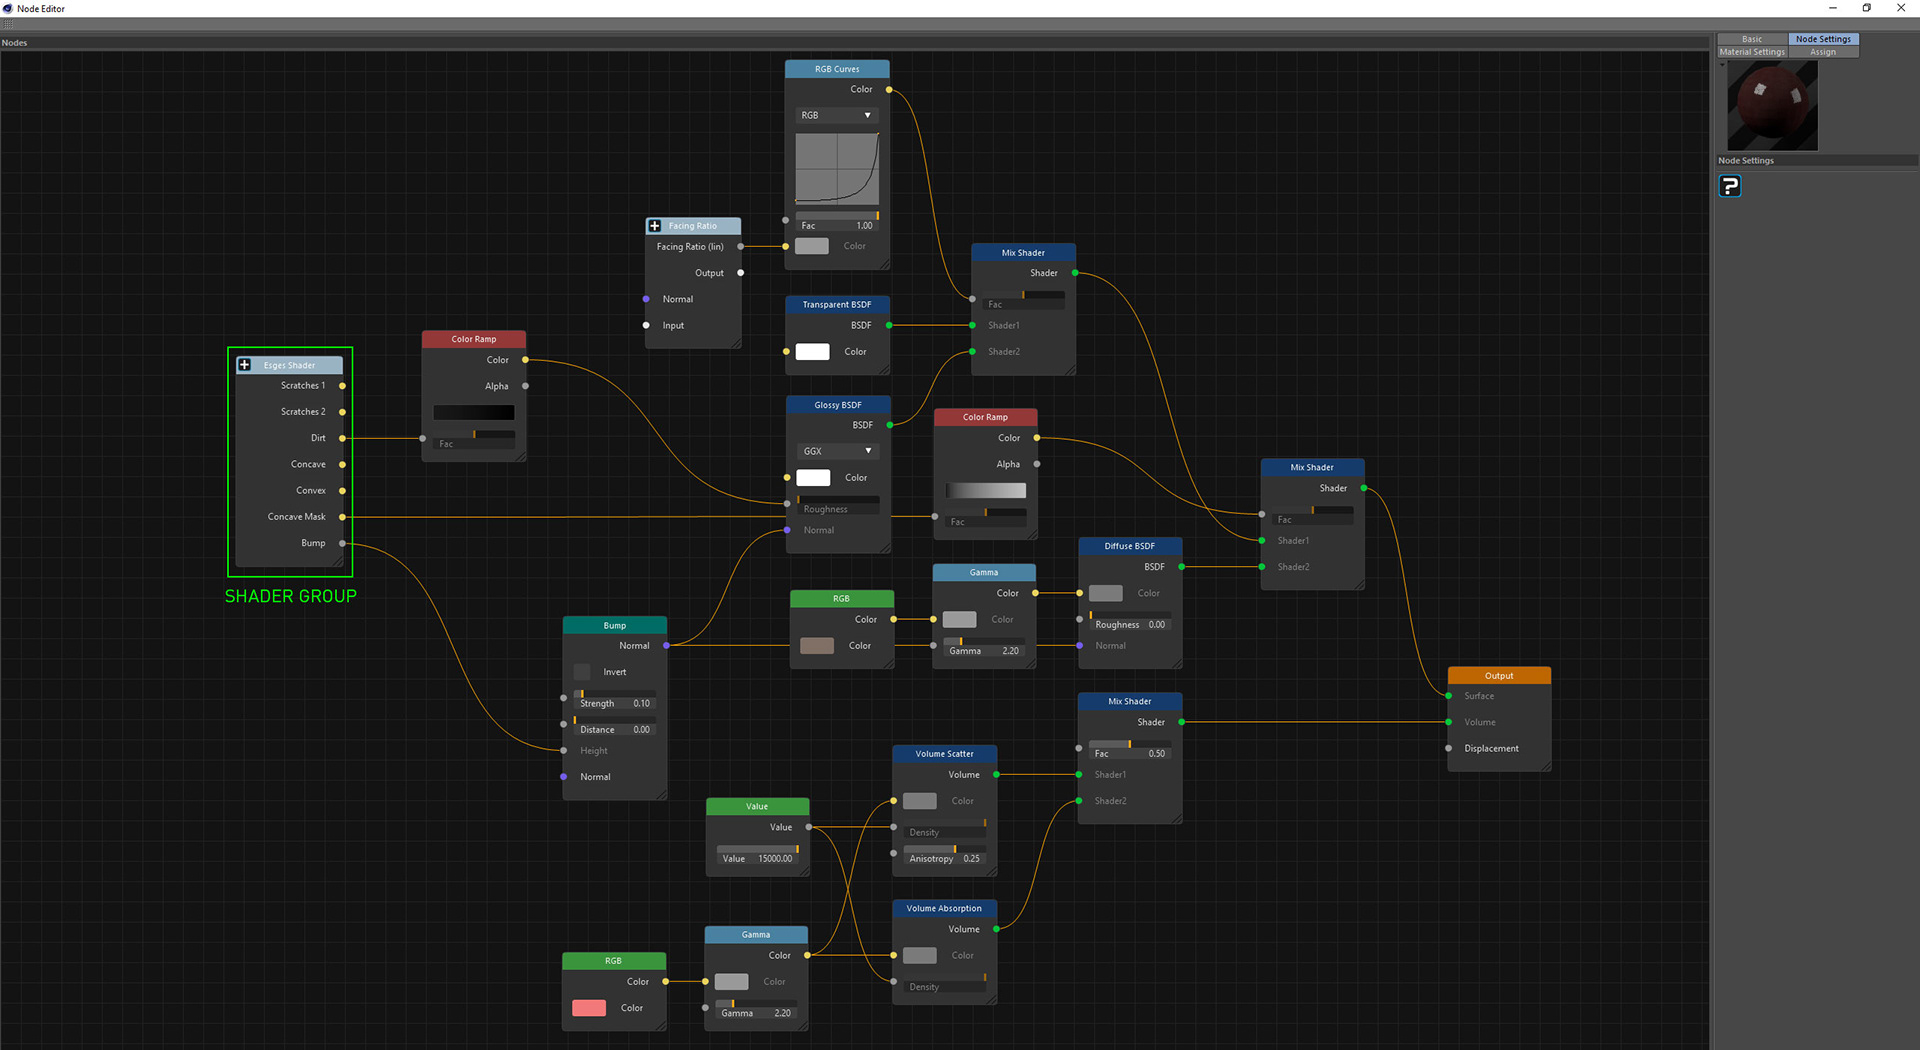Click the gray Color swatch in RGB Curves
The height and width of the screenshot is (1050, 1920).
pyautogui.click(x=812, y=246)
